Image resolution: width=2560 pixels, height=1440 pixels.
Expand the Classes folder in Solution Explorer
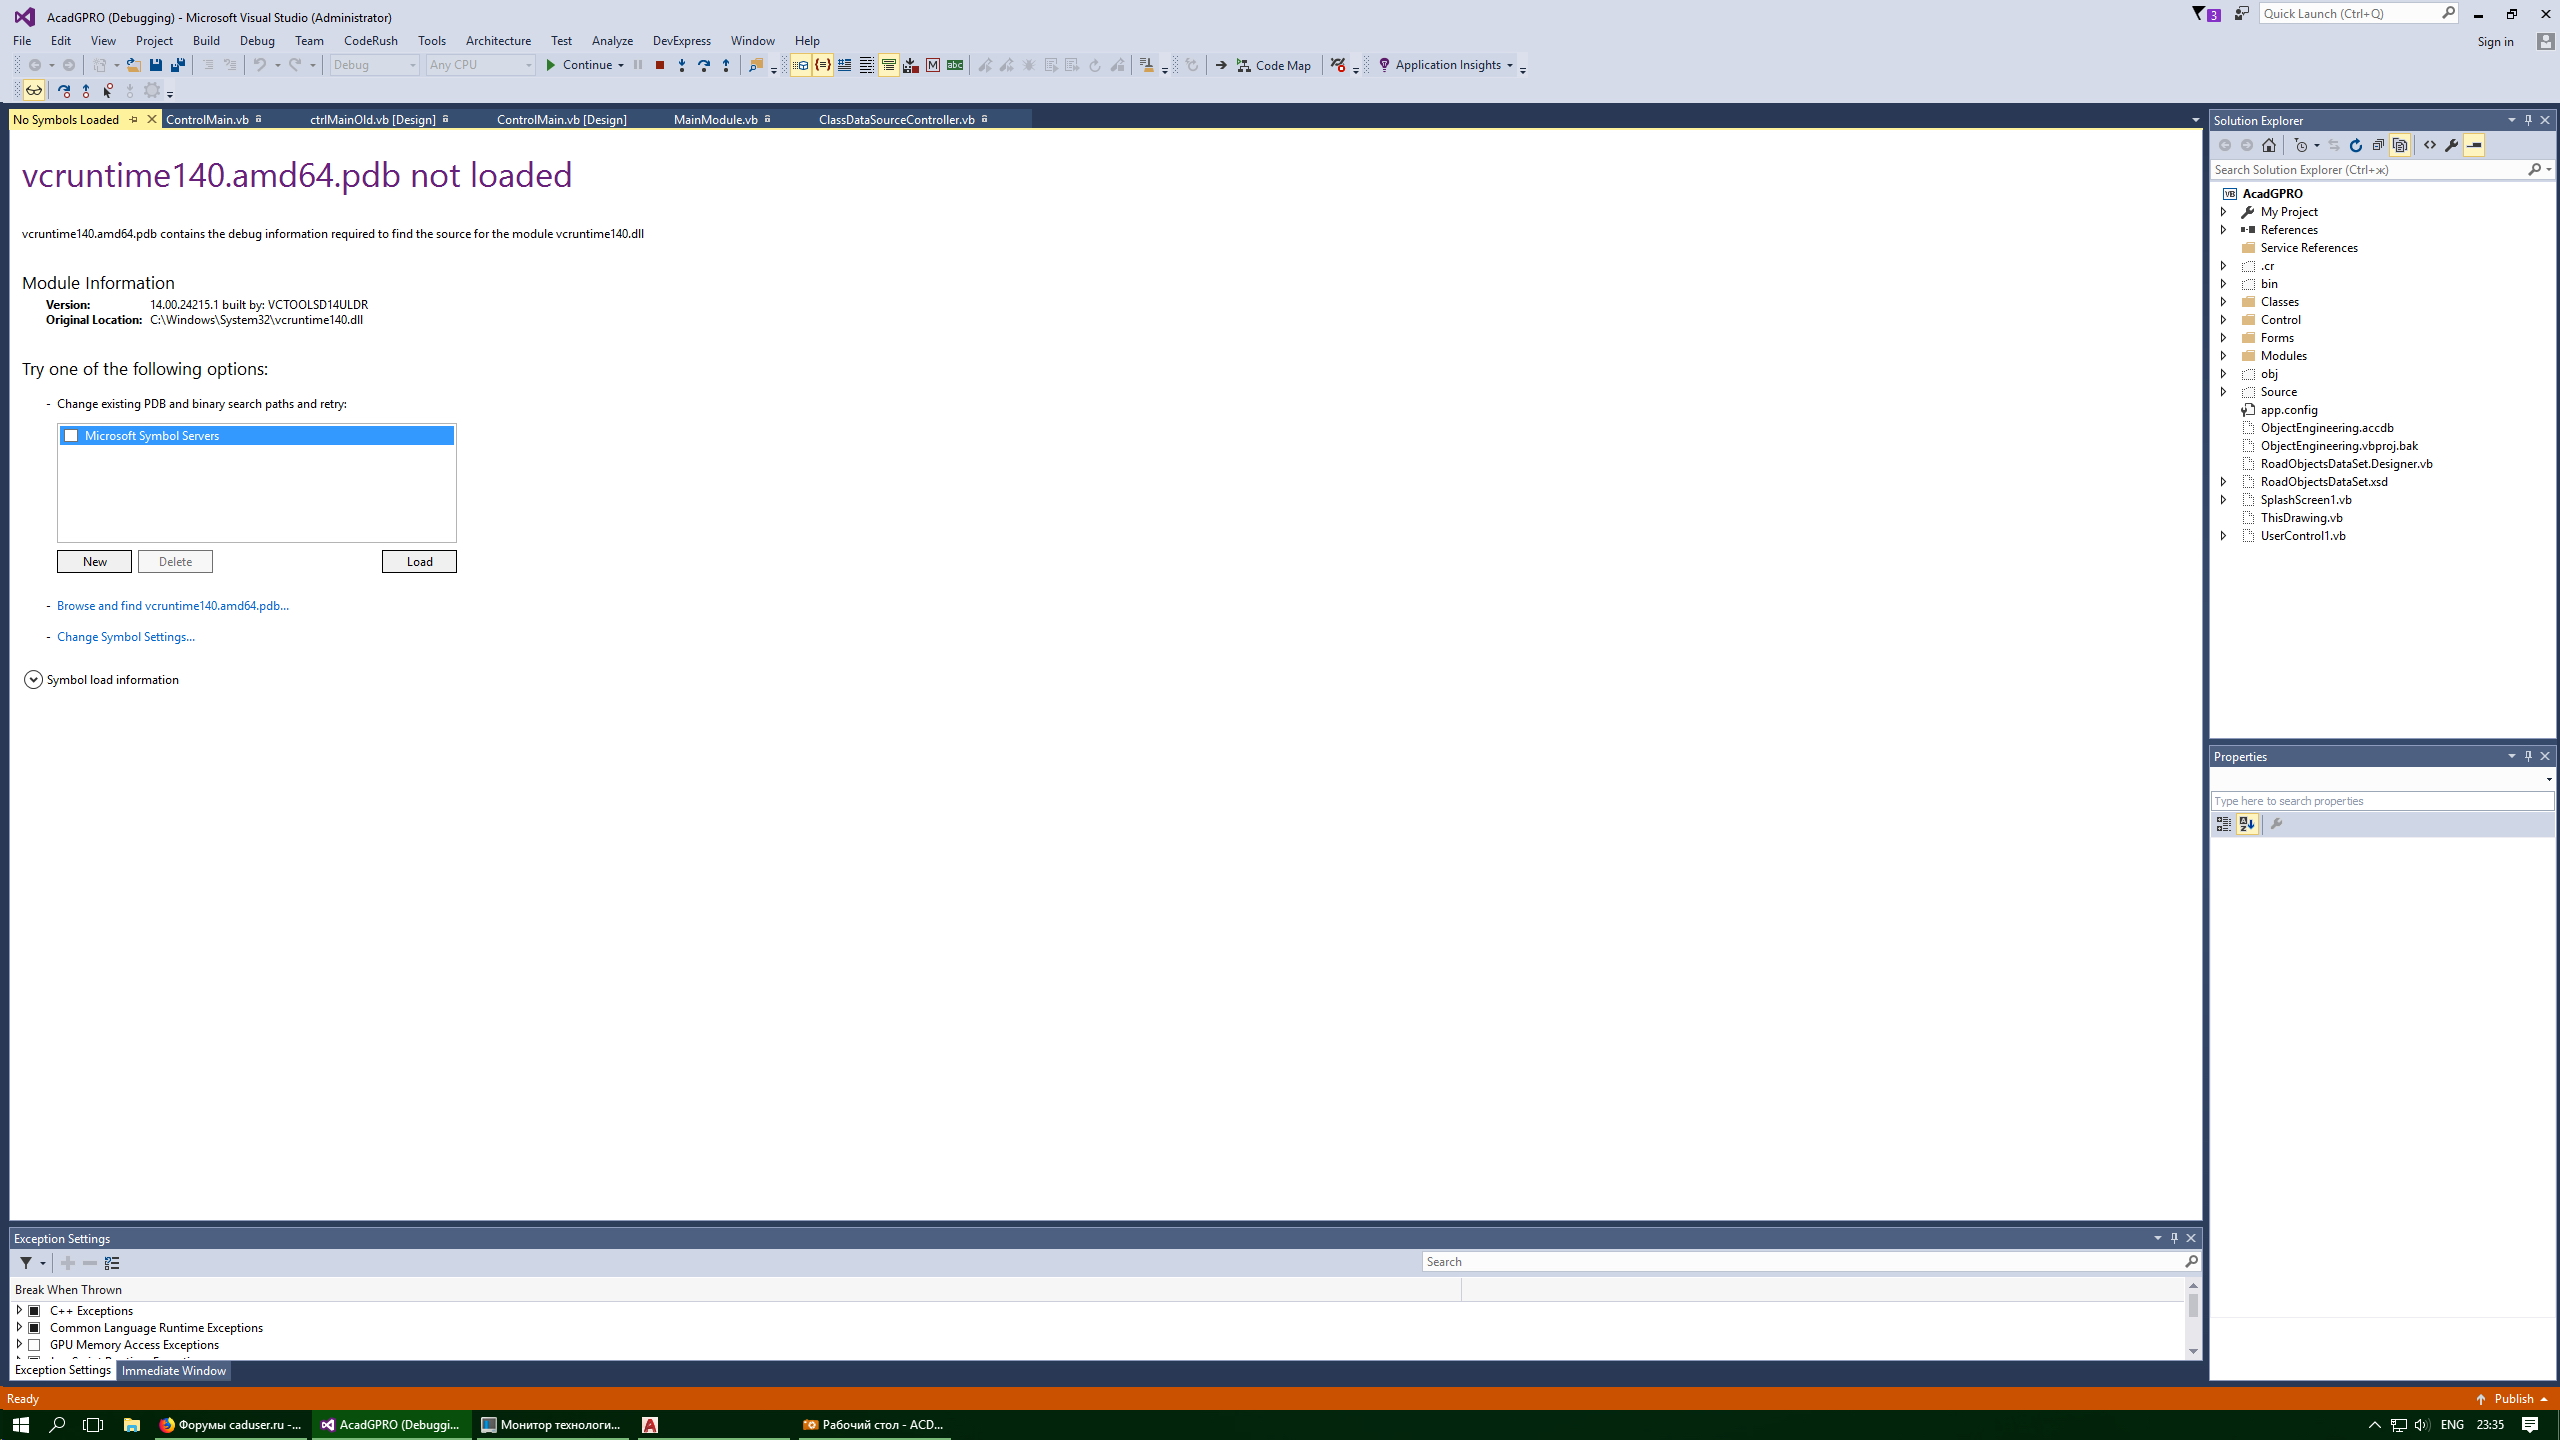[x=2224, y=302]
